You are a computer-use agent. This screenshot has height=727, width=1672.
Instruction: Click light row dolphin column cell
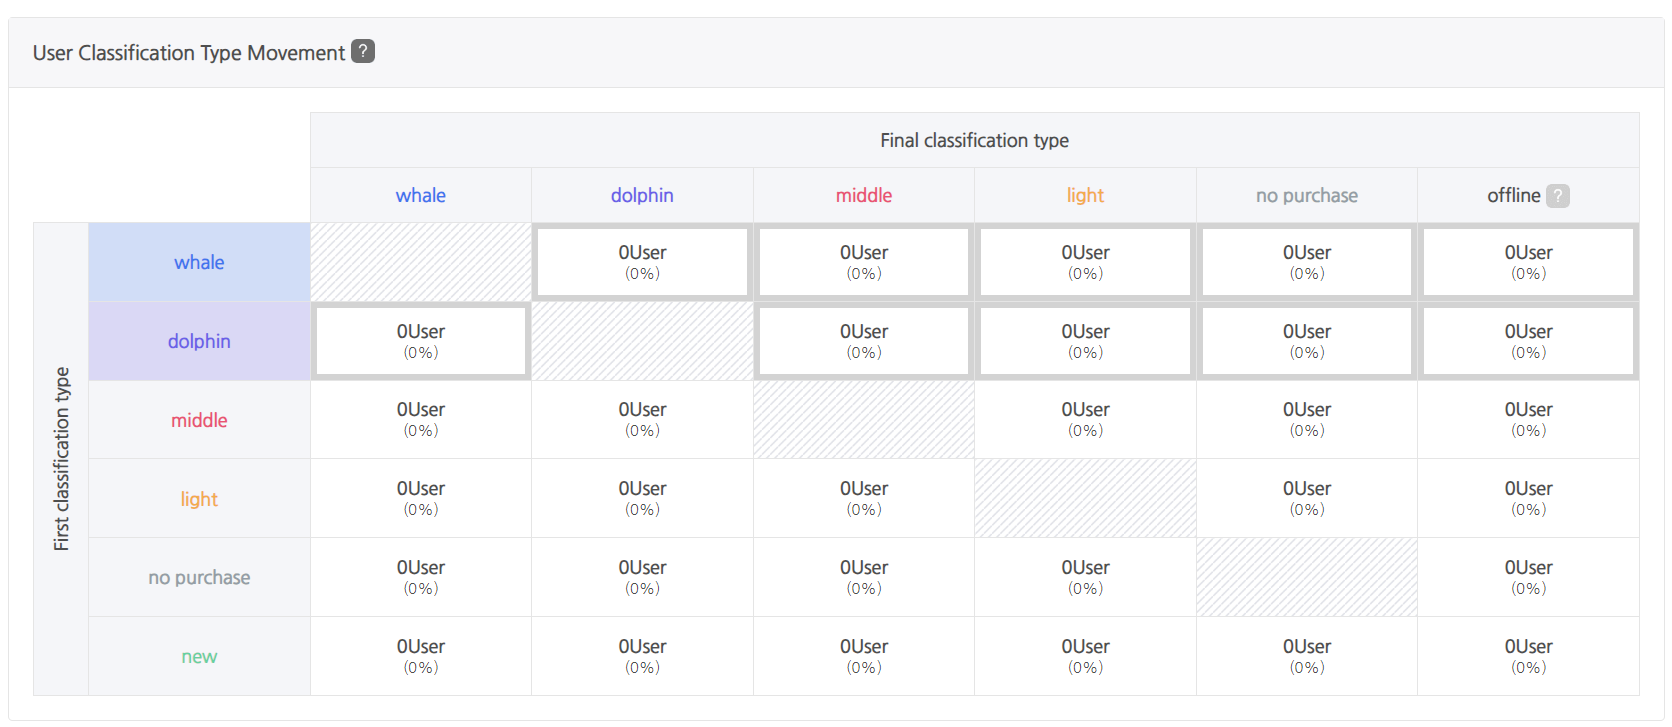[642, 499]
